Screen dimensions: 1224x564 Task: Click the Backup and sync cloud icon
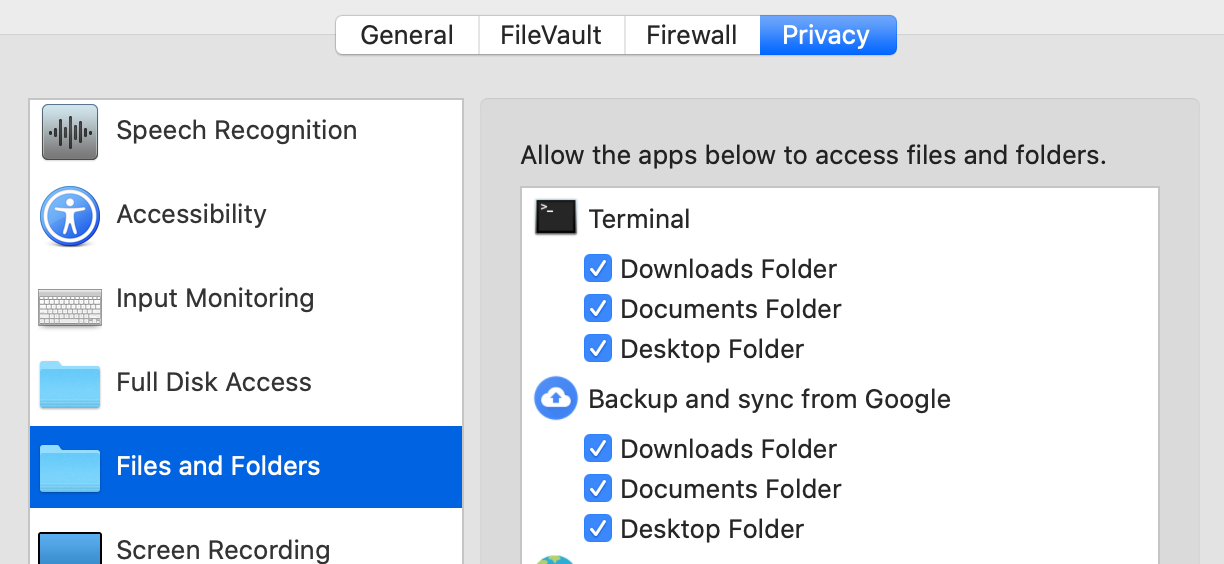tap(556, 398)
